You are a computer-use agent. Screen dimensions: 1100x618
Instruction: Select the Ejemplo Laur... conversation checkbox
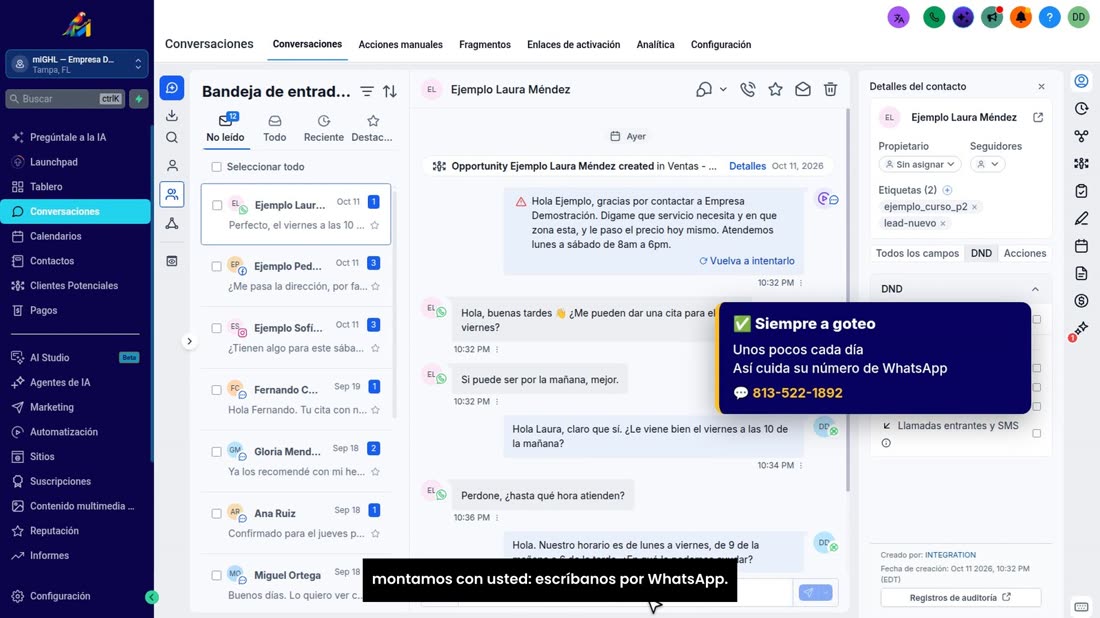(x=217, y=206)
